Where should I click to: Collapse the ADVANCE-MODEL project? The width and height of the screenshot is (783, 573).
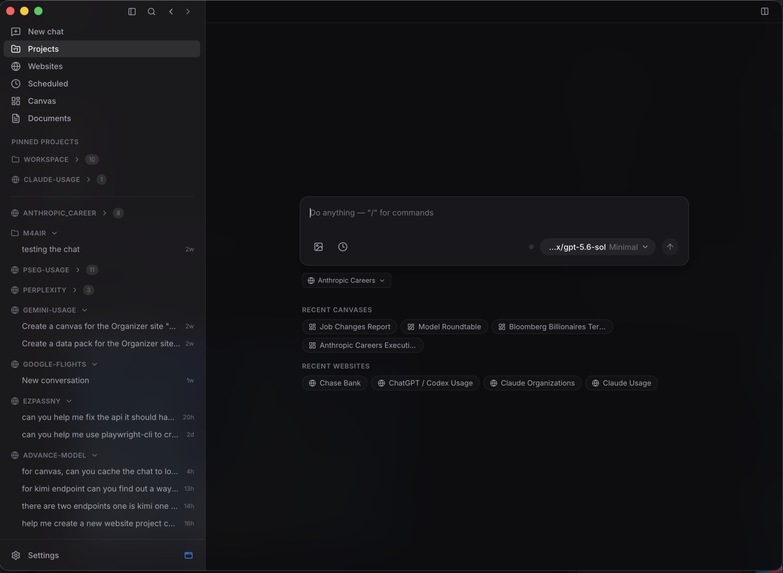click(x=94, y=455)
